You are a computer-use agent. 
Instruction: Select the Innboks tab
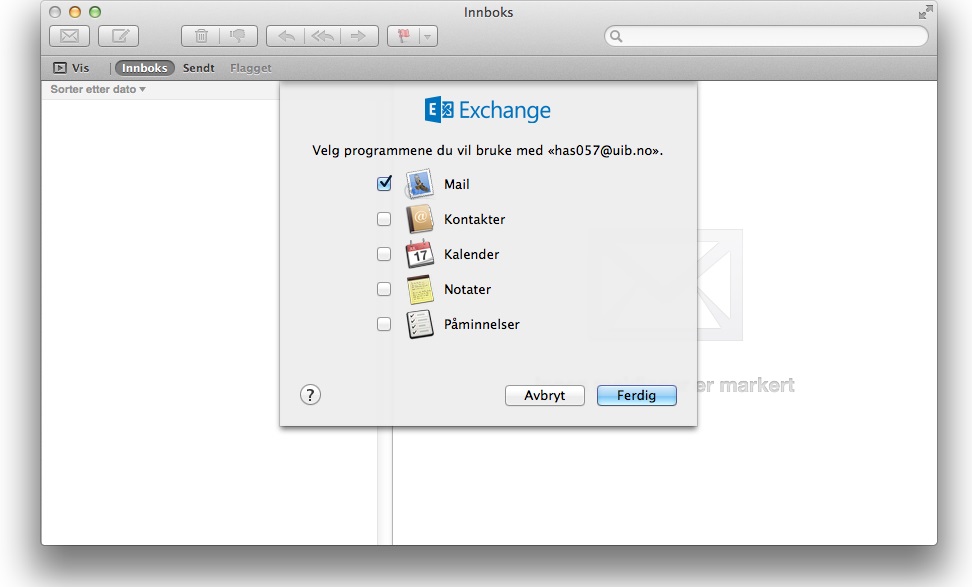145,68
